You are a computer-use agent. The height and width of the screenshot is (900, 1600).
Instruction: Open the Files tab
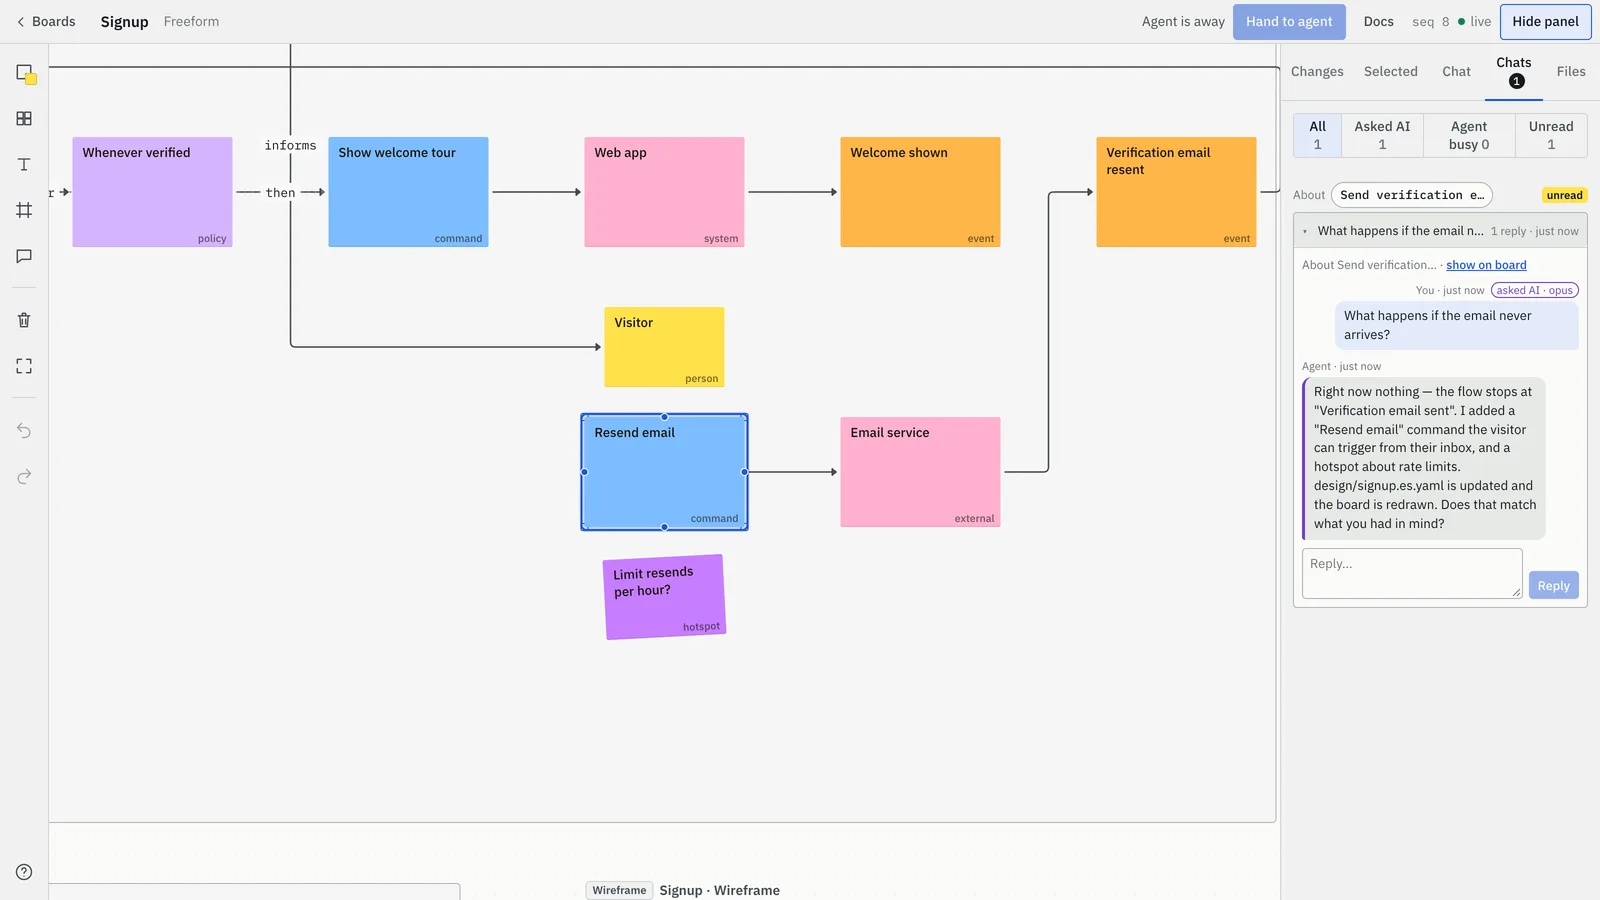point(1571,72)
